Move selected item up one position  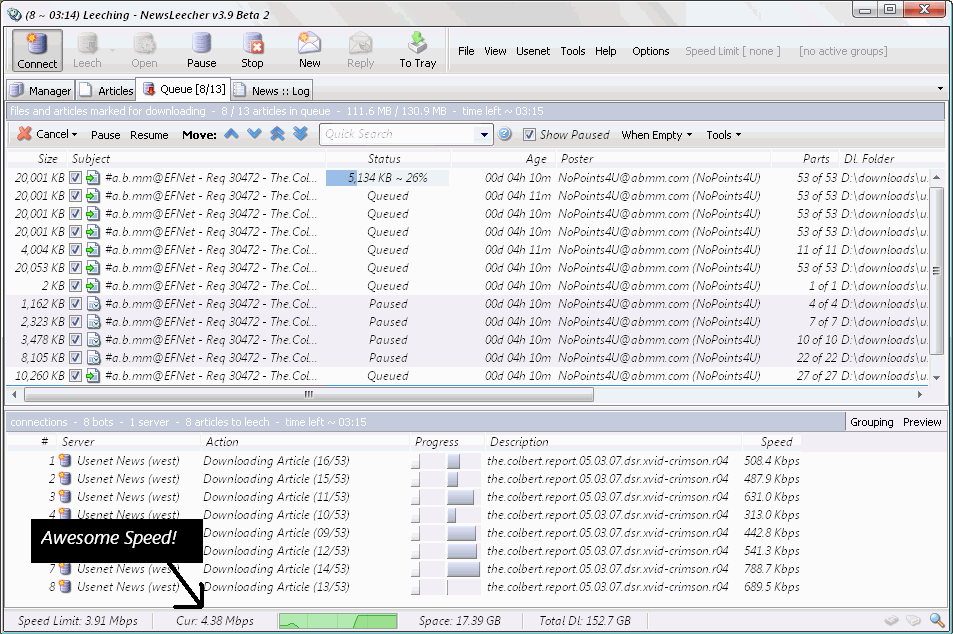pos(231,134)
